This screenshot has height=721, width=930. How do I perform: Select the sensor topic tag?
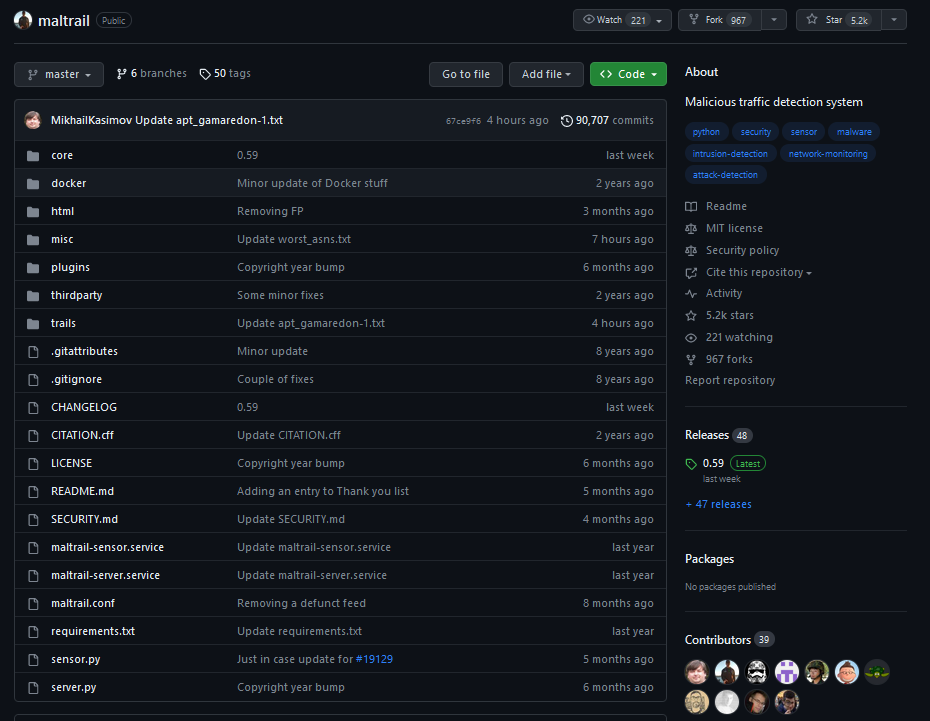tap(804, 132)
